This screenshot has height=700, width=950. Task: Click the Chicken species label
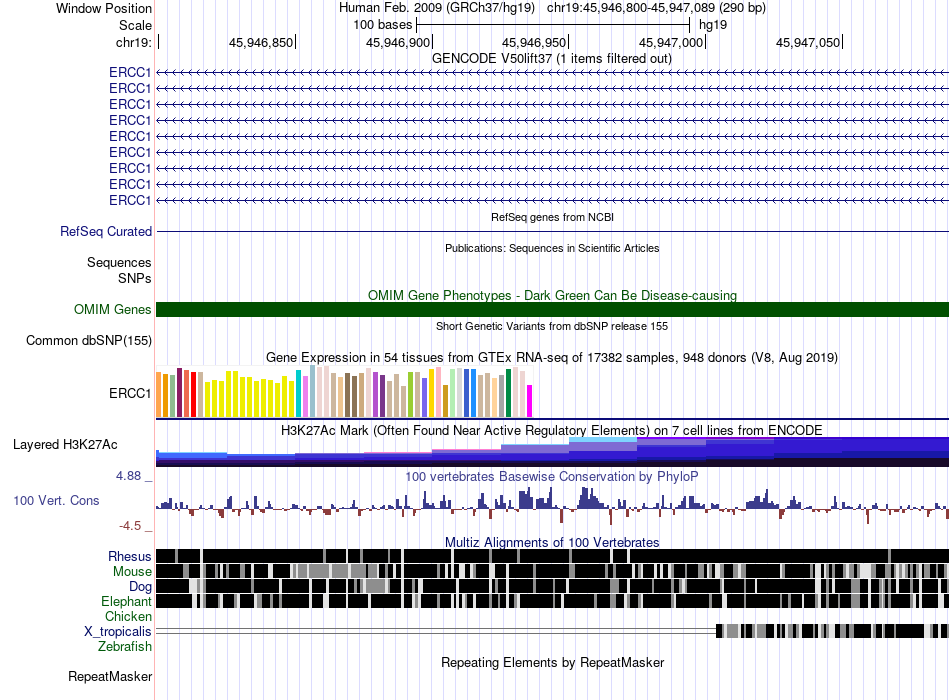pyautogui.click(x=128, y=616)
